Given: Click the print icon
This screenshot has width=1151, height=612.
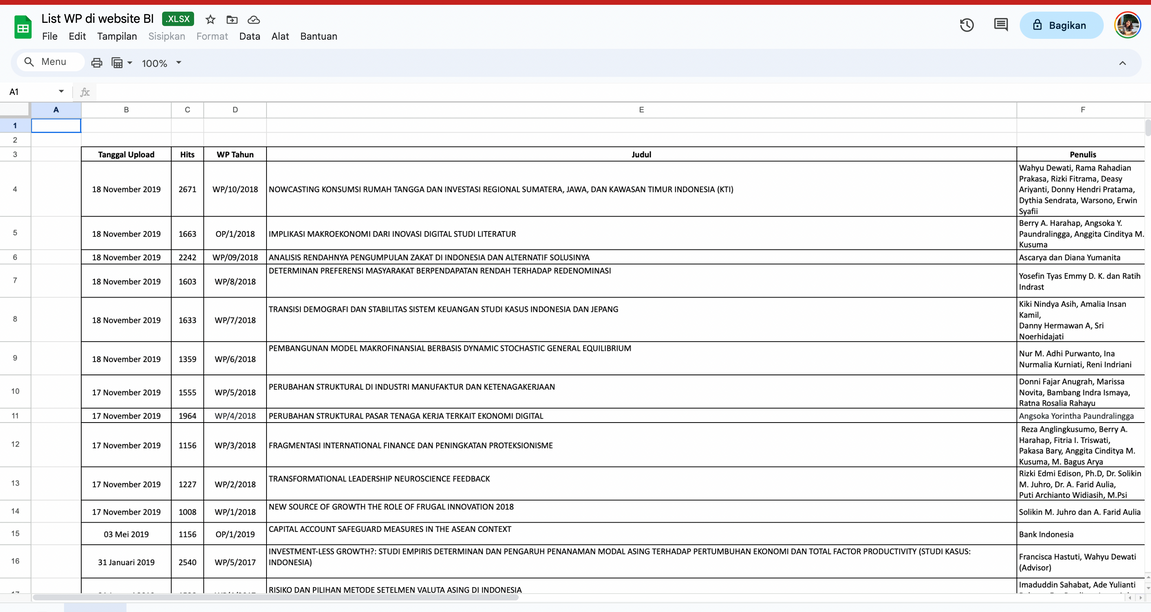Looking at the screenshot, I should click(x=97, y=63).
